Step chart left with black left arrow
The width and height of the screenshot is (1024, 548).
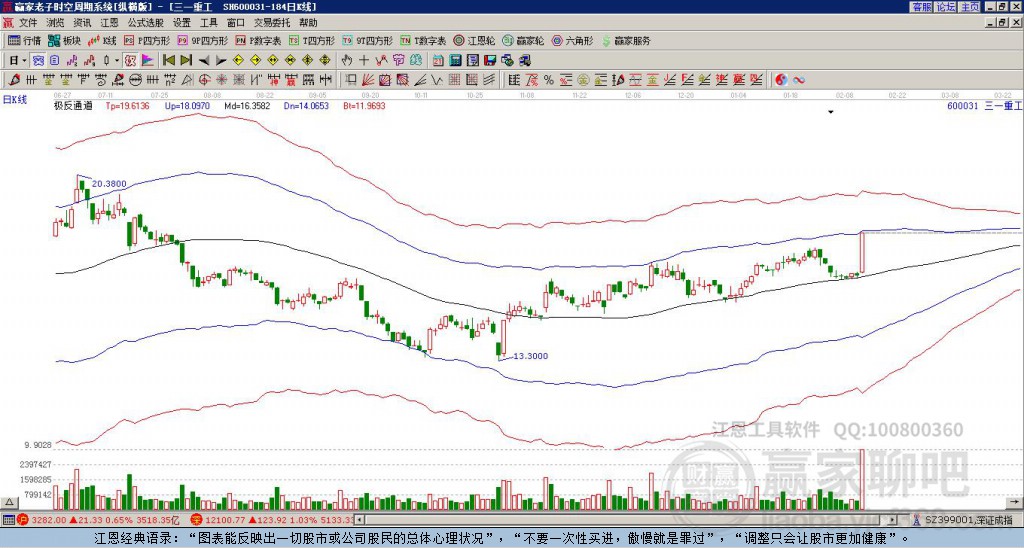203,60
